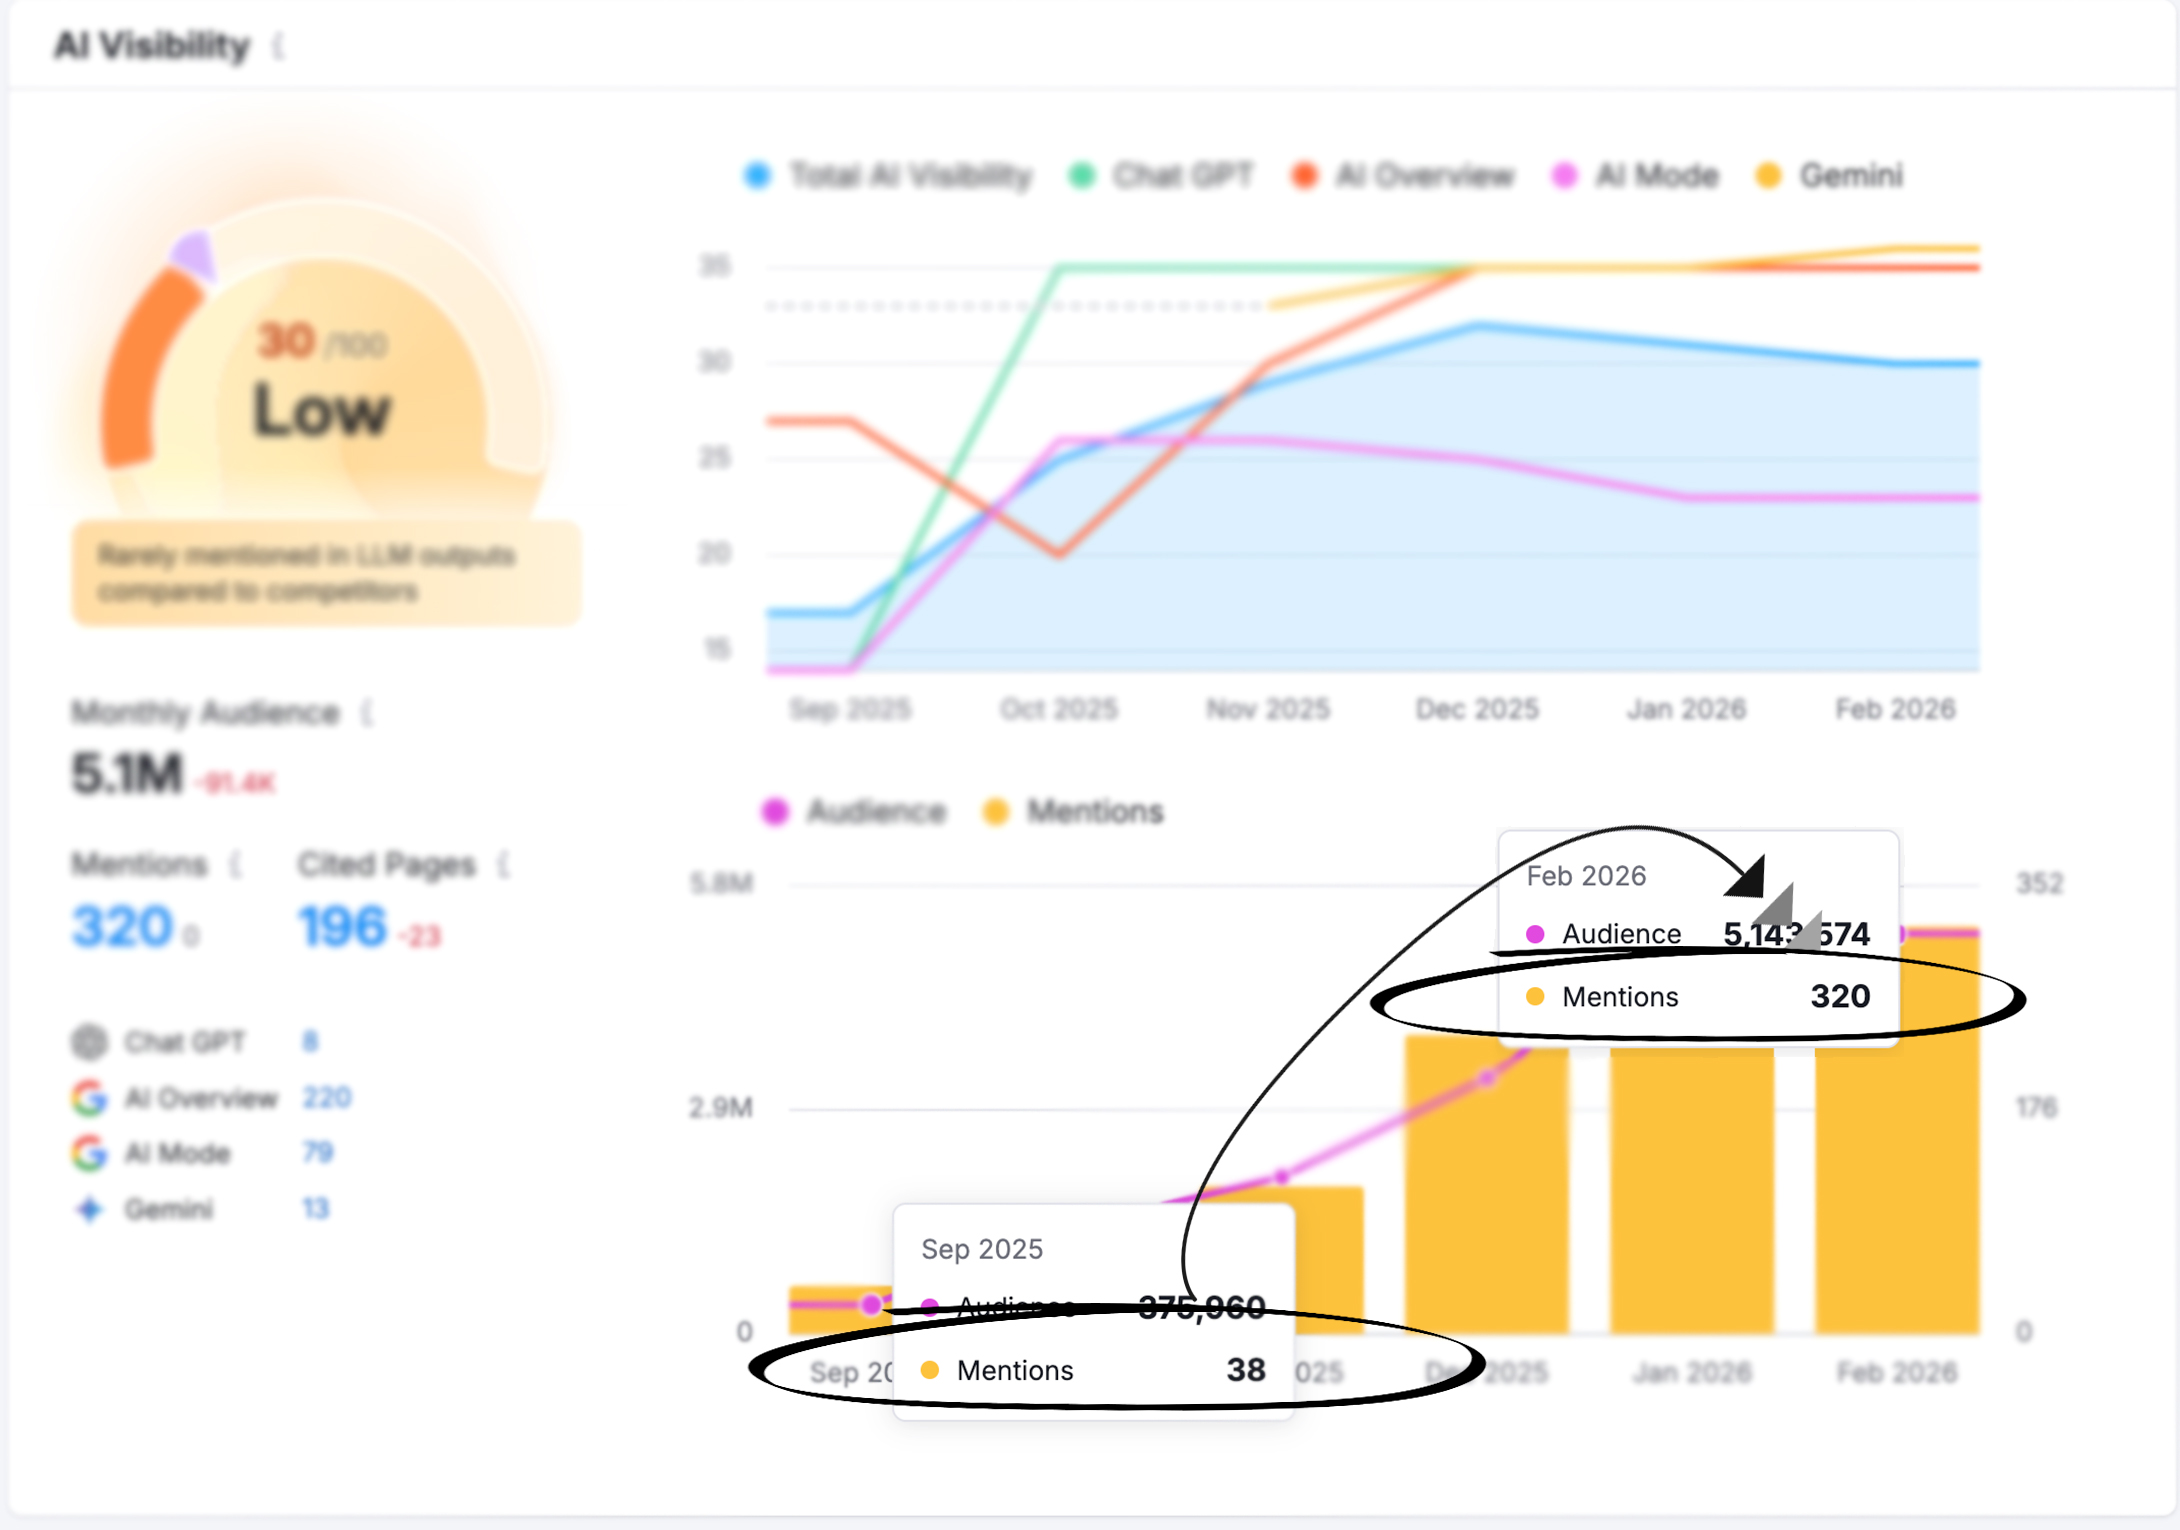
Task: Open the Mentions count 320 link
Action: pos(123,925)
